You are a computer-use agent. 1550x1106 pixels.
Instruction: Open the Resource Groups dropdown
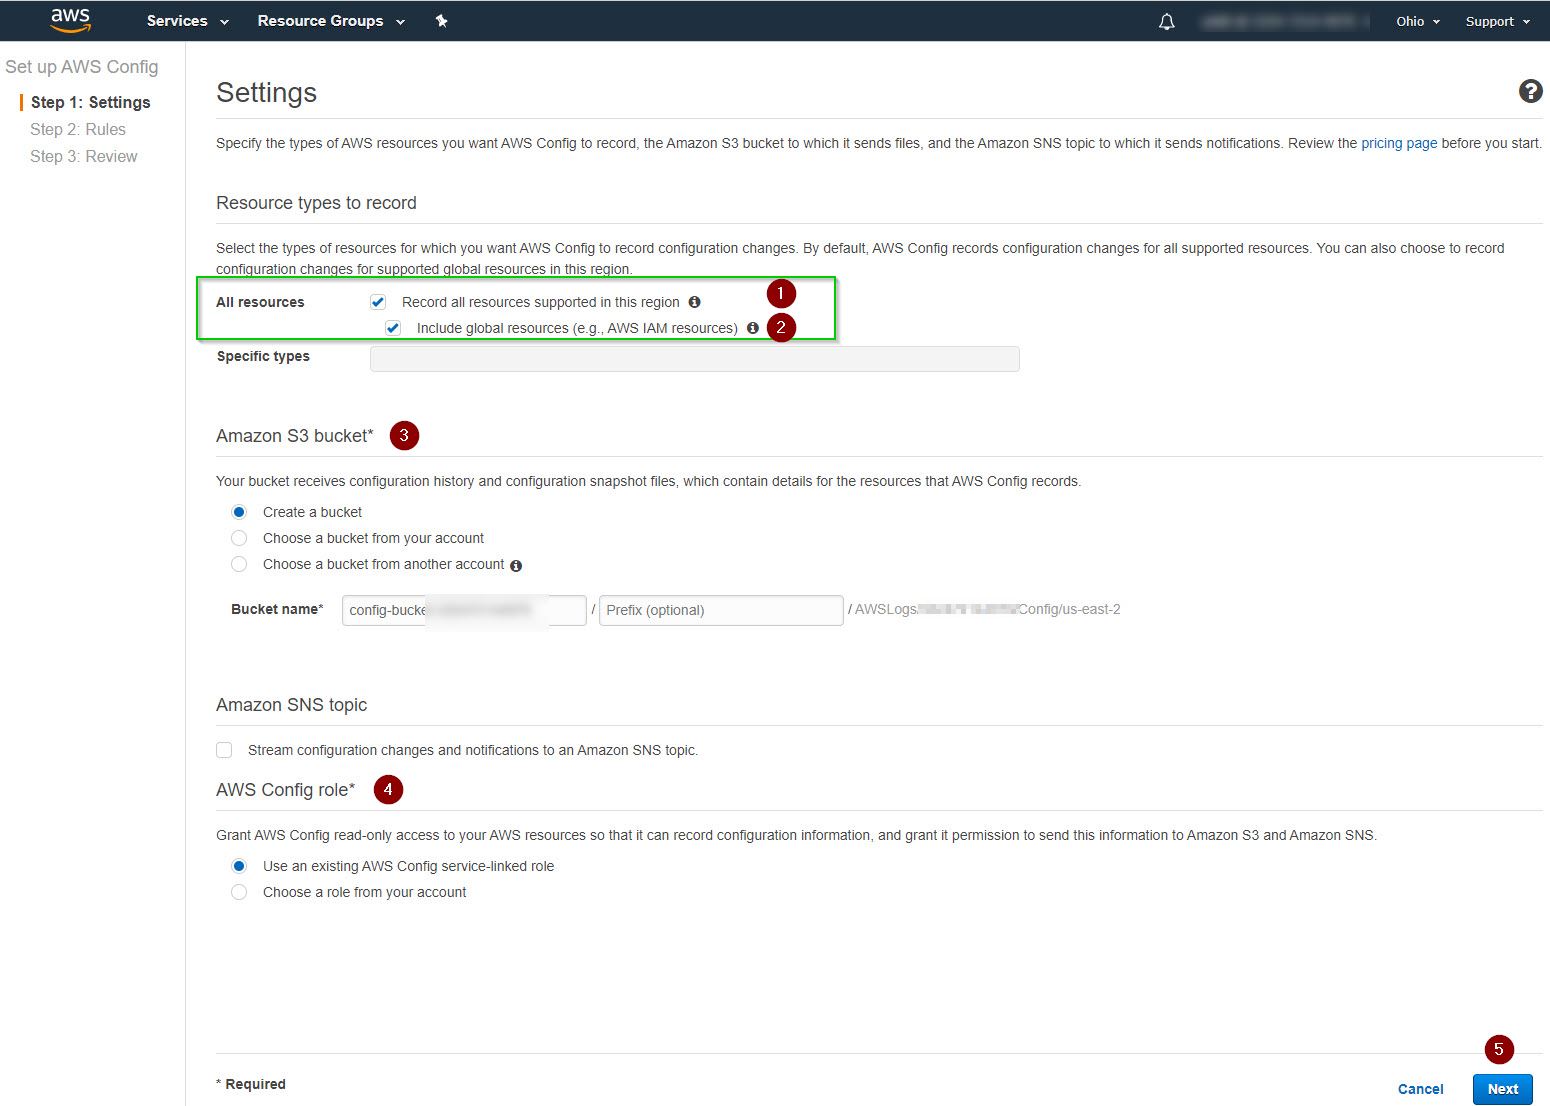331,21
